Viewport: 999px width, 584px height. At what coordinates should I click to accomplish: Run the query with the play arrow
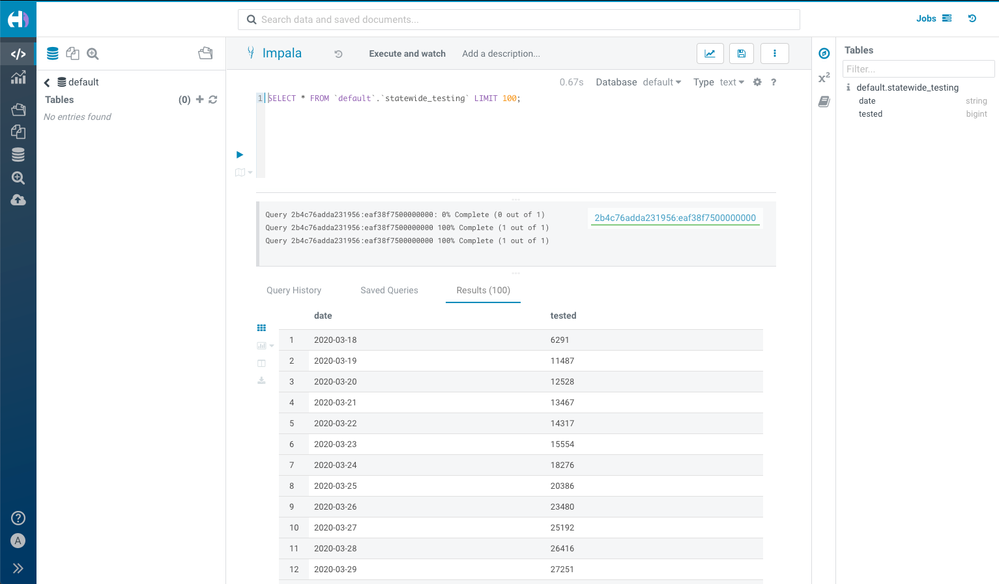240,154
